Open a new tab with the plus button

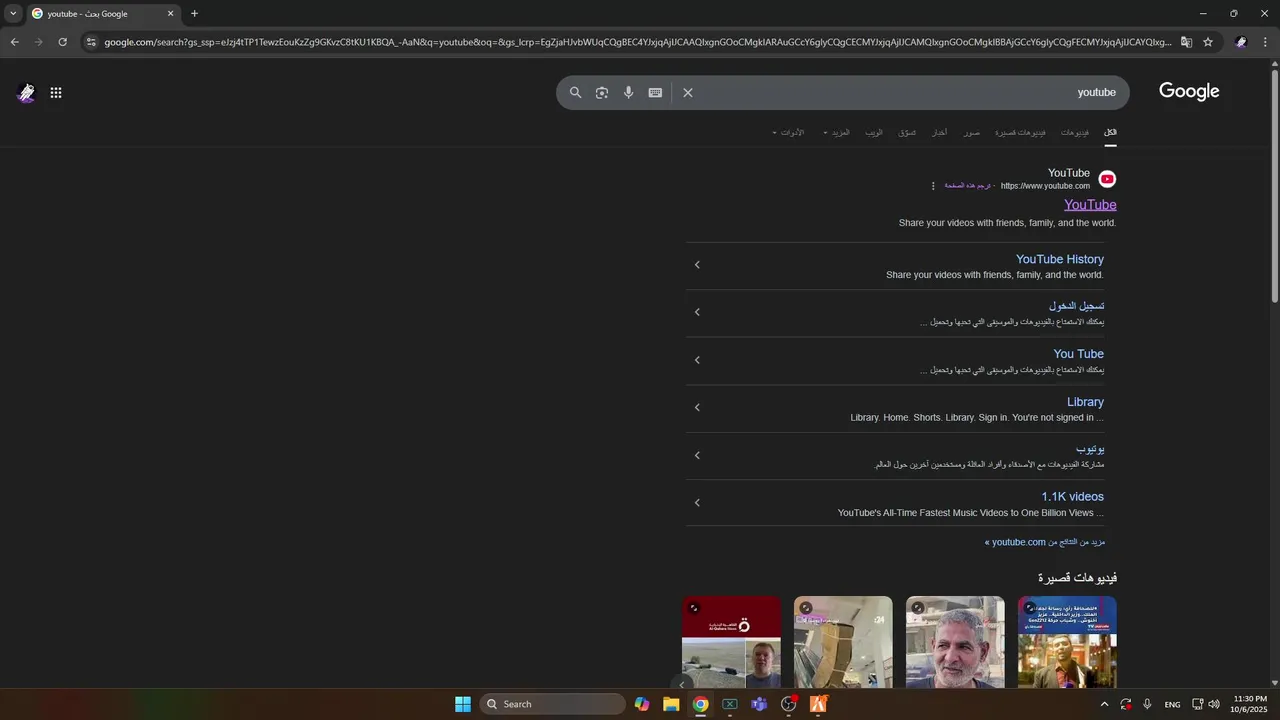point(194,14)
